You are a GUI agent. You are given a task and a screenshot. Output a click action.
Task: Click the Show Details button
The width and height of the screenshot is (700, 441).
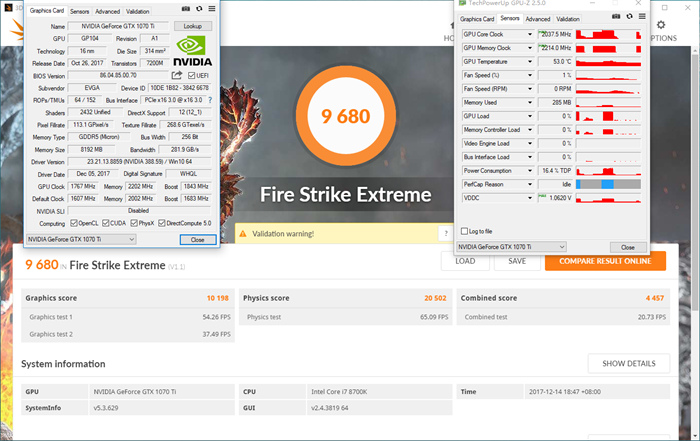(628, 363)
